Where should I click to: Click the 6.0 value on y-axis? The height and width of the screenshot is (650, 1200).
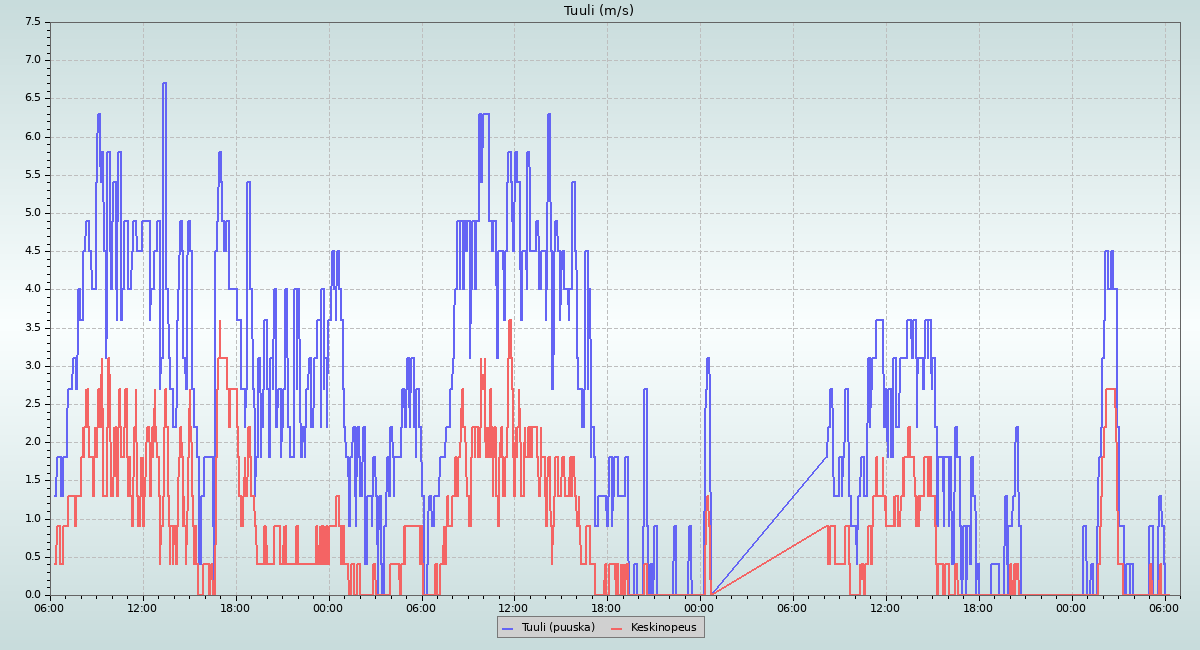pyautogui.click(x=32, y=136)
